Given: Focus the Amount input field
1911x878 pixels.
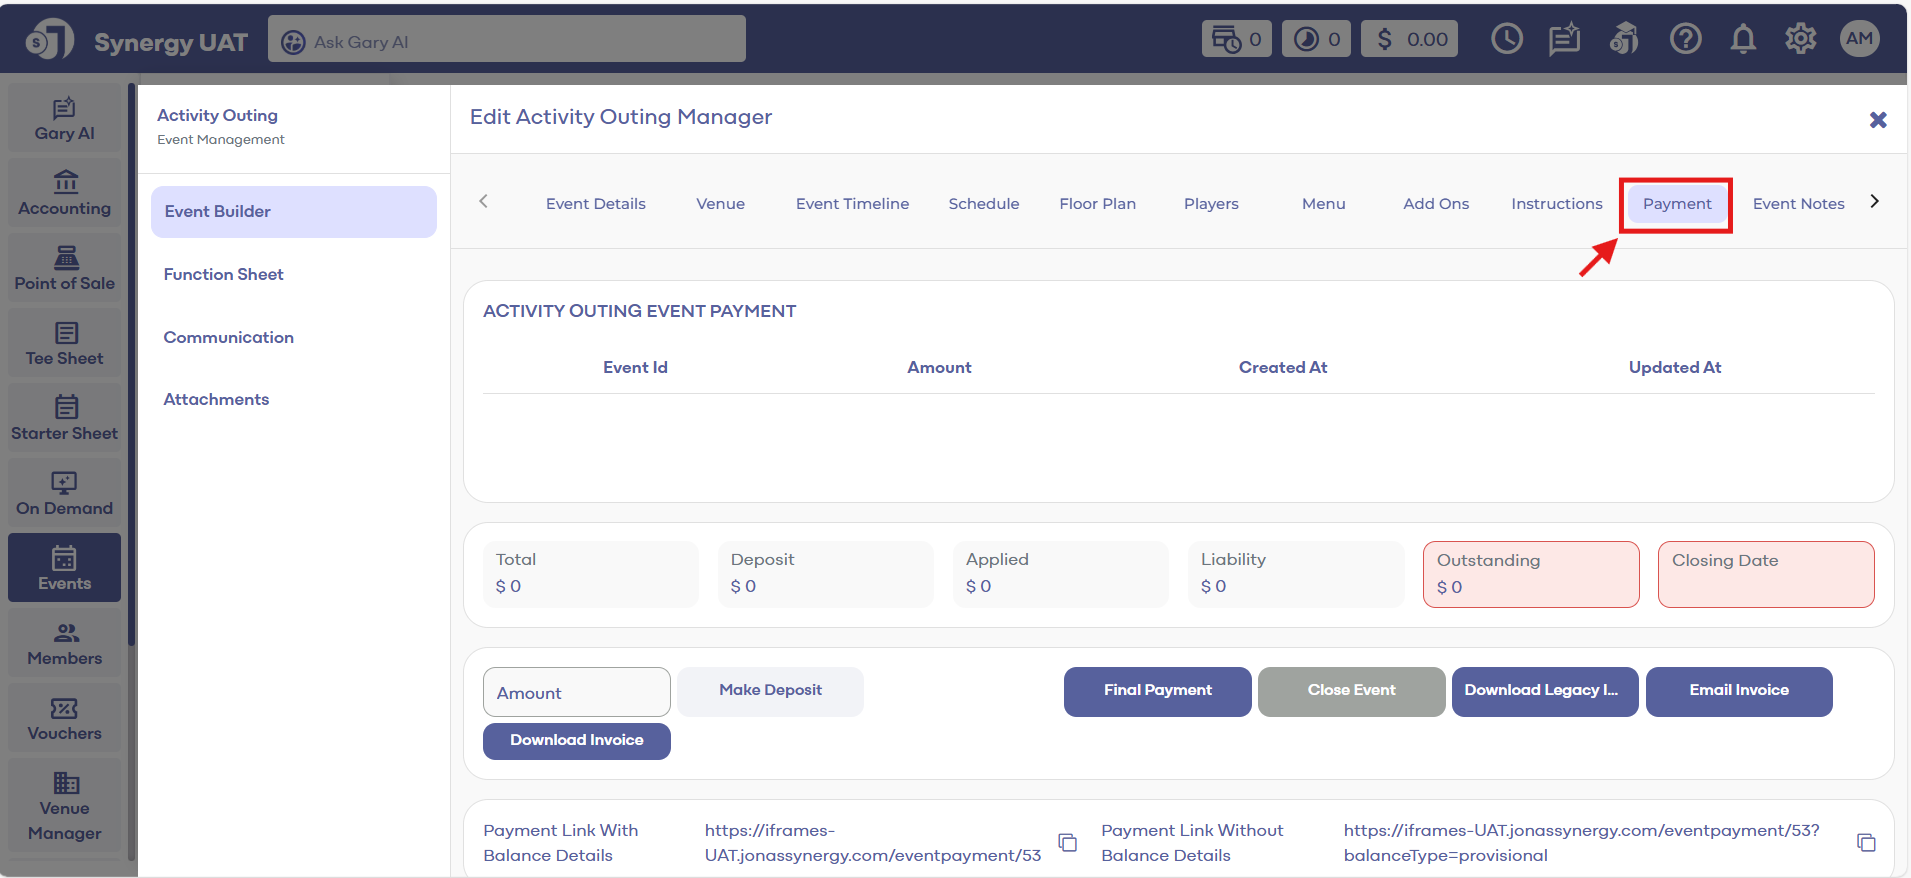Looking at the screenshot, I should (576, 692).
